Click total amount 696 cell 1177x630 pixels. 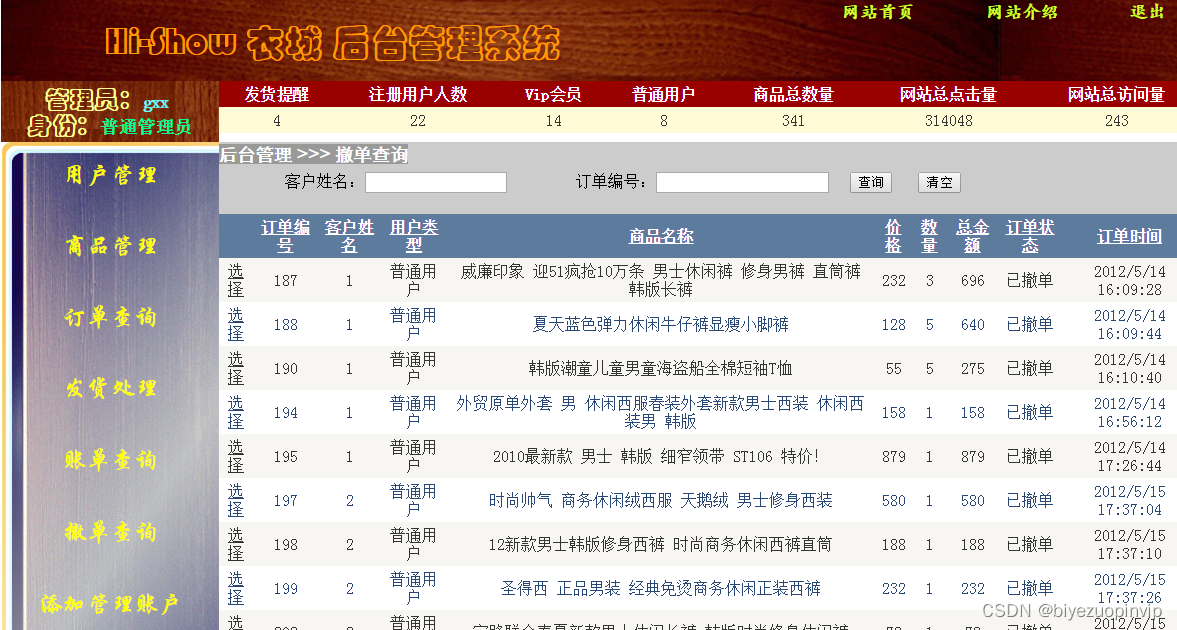click(x=972, y=280)
